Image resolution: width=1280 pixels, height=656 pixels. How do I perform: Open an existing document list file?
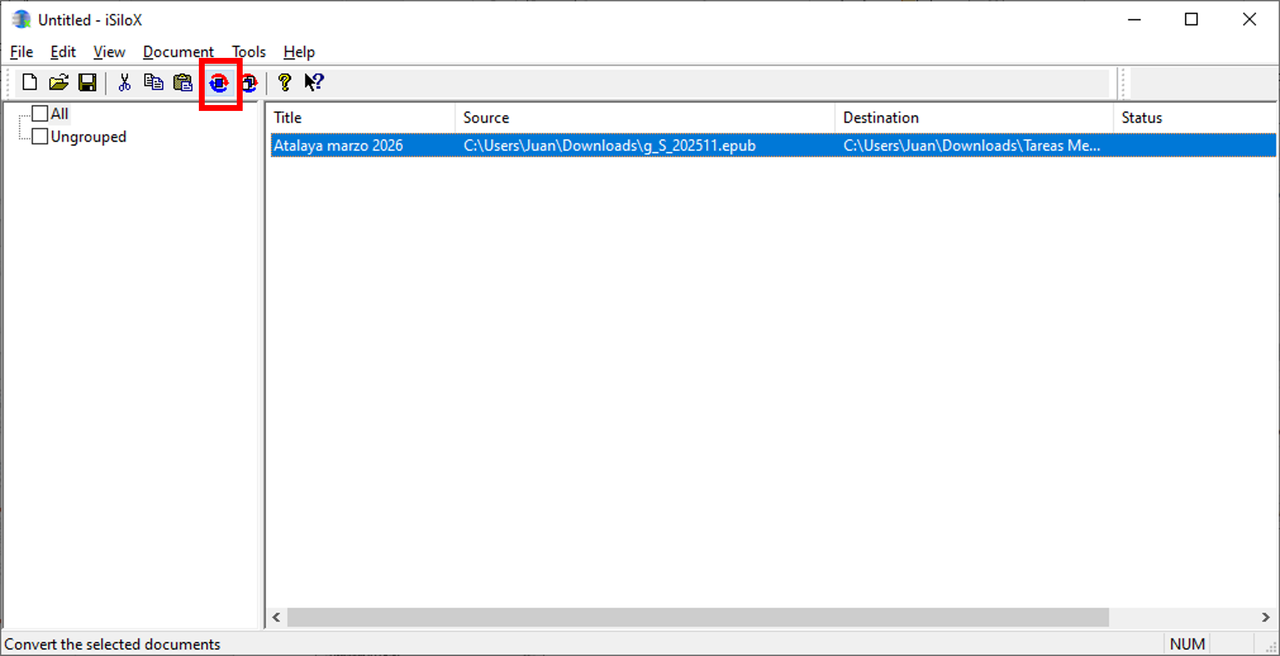tap(59, 83)
